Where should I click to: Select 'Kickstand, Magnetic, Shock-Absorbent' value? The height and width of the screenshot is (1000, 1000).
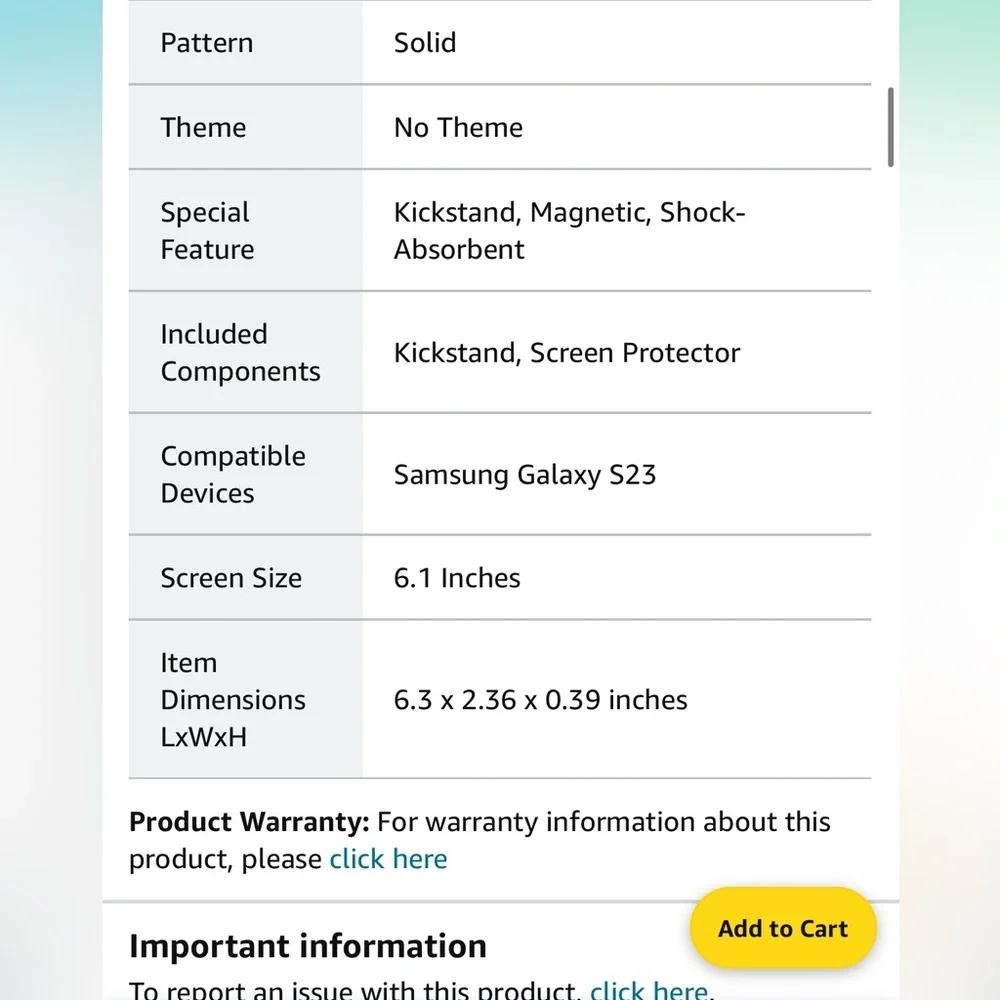click(x=570, y=230)
